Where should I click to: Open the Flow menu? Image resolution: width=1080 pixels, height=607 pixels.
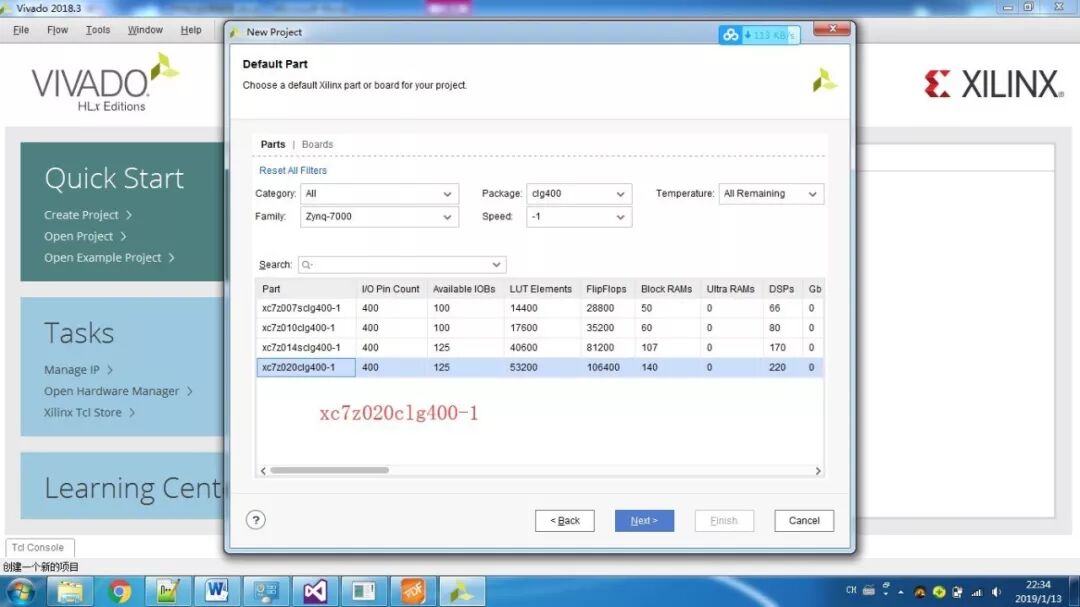tap(57, 30)
